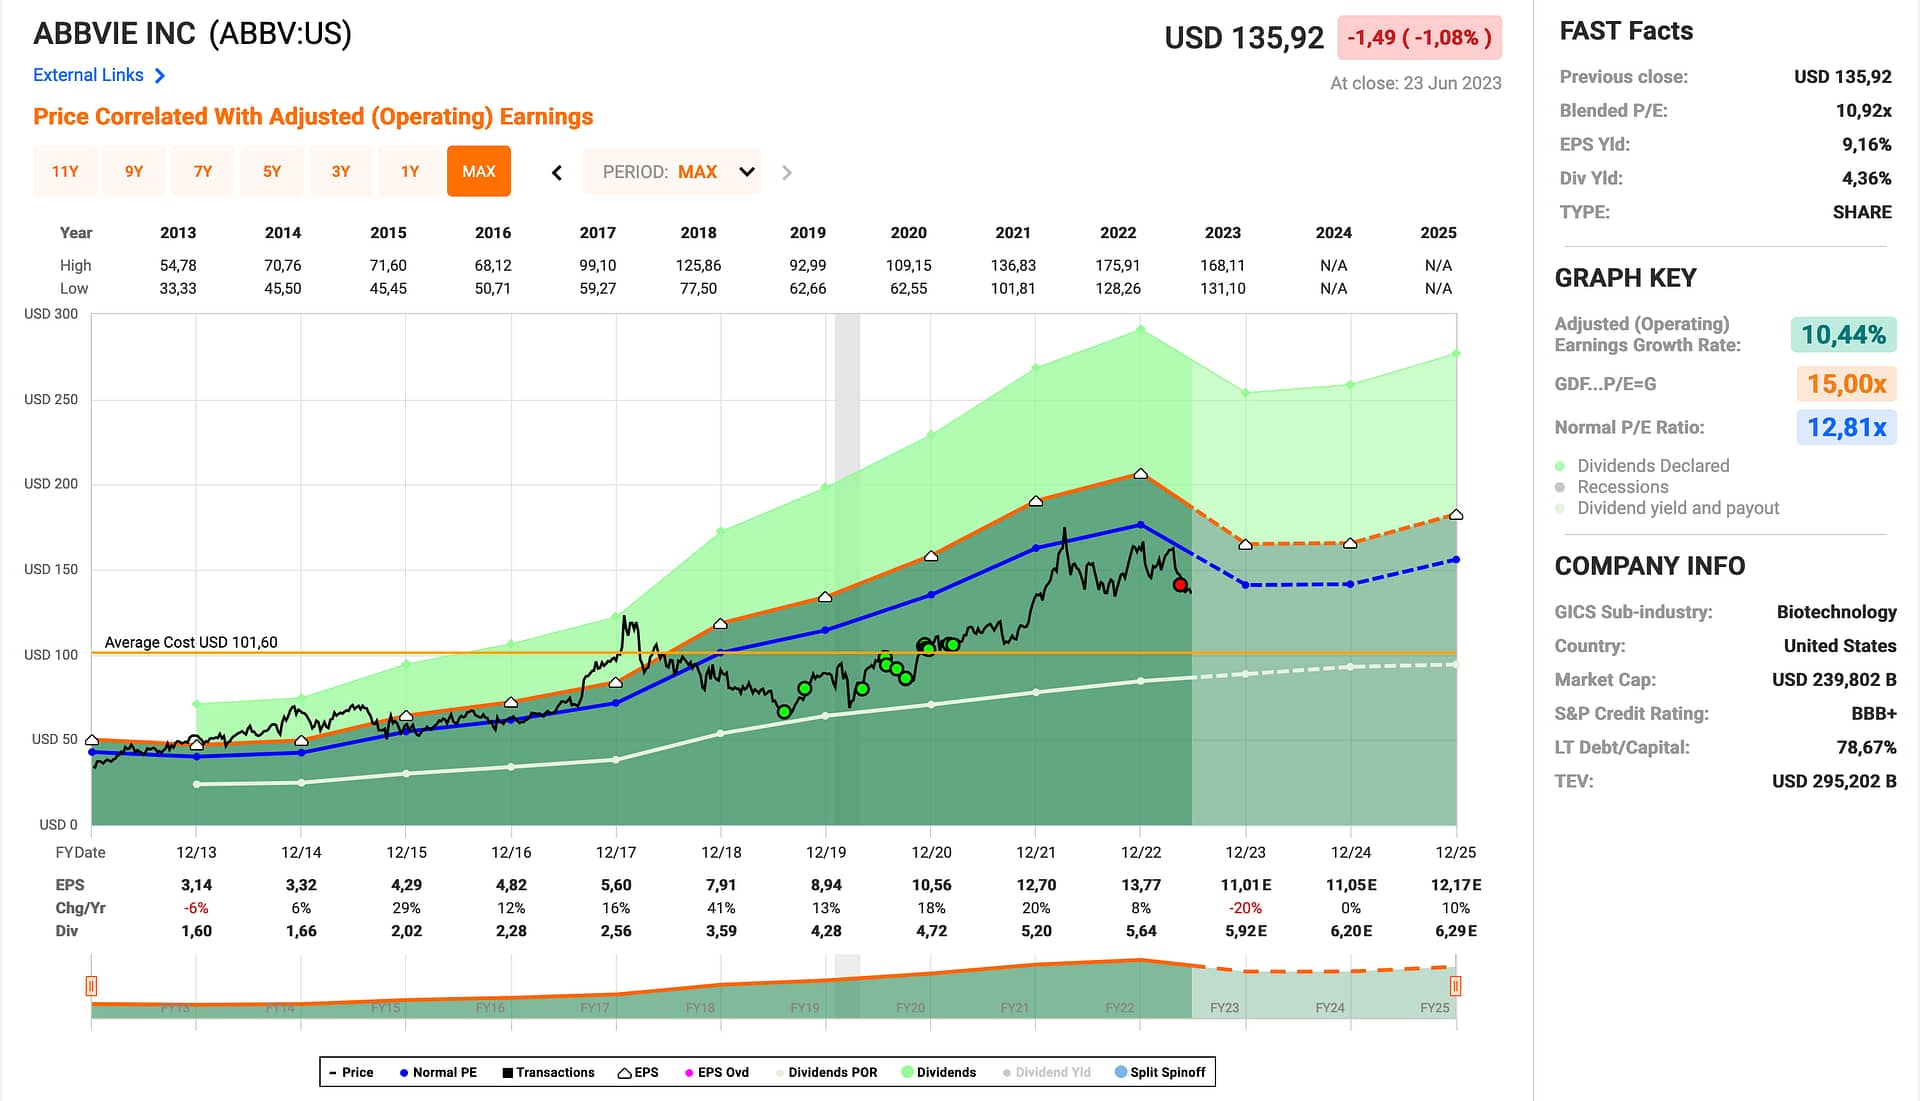Click the FY17 label in range navigator
The height and width of the screenshot is (1101, 1920).
click(x=595, y=1008)
